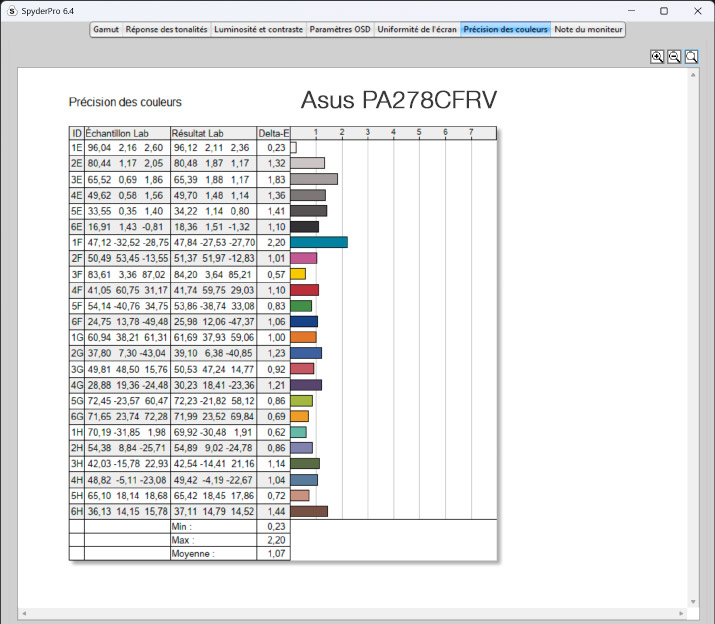Open the Luminosité et contraste tab
This screenshot has width=715, height=624.
coord(259,30)
